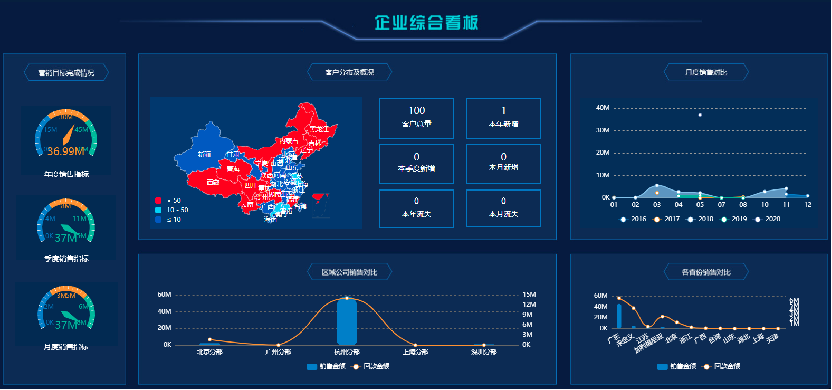
Task: Click the 杭州分部 axis label
Action: 347,352
